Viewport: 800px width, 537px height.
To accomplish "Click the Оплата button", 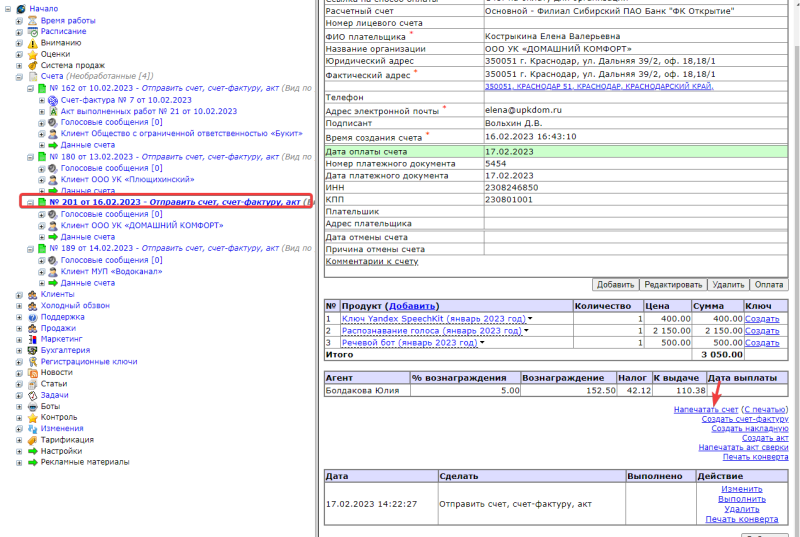I will pos(769,285).
